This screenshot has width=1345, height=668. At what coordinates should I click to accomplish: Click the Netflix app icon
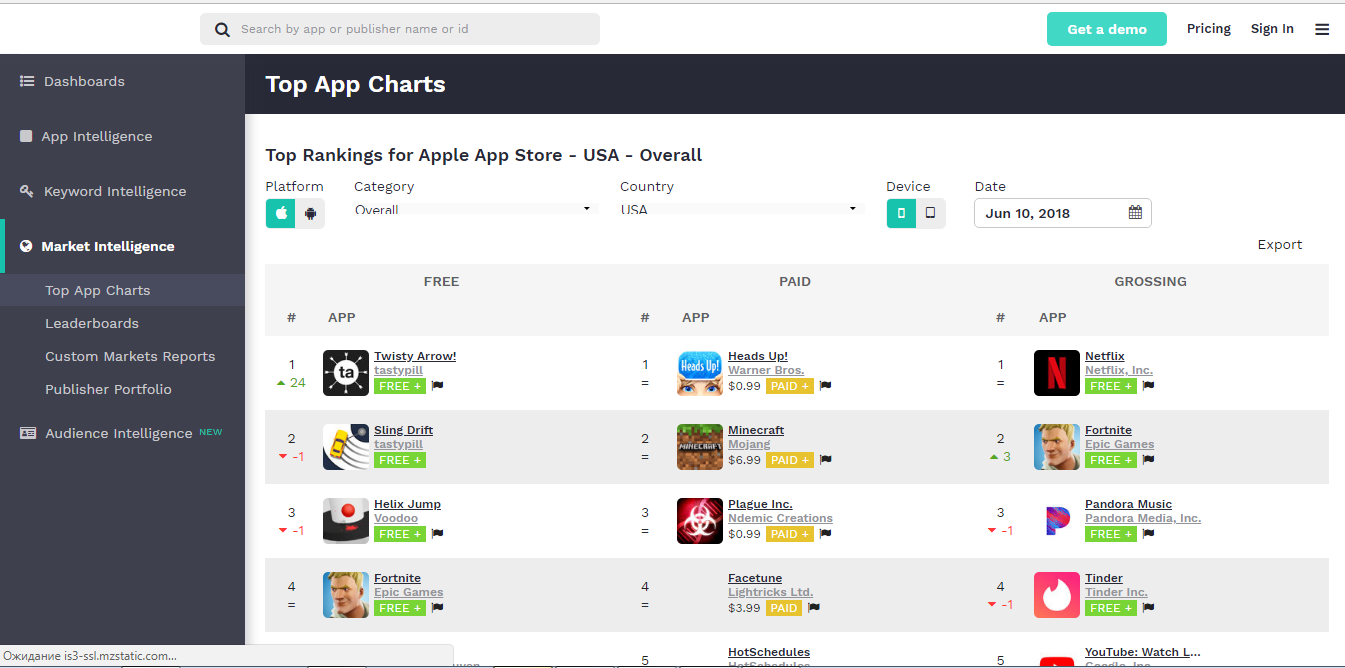[x=1056, y=373]
